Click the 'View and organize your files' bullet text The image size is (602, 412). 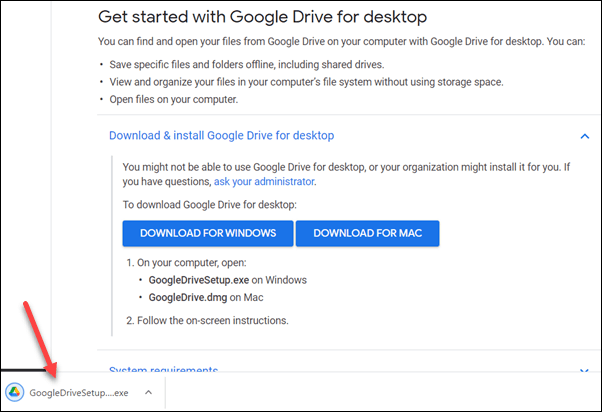(x=306, y=82)
